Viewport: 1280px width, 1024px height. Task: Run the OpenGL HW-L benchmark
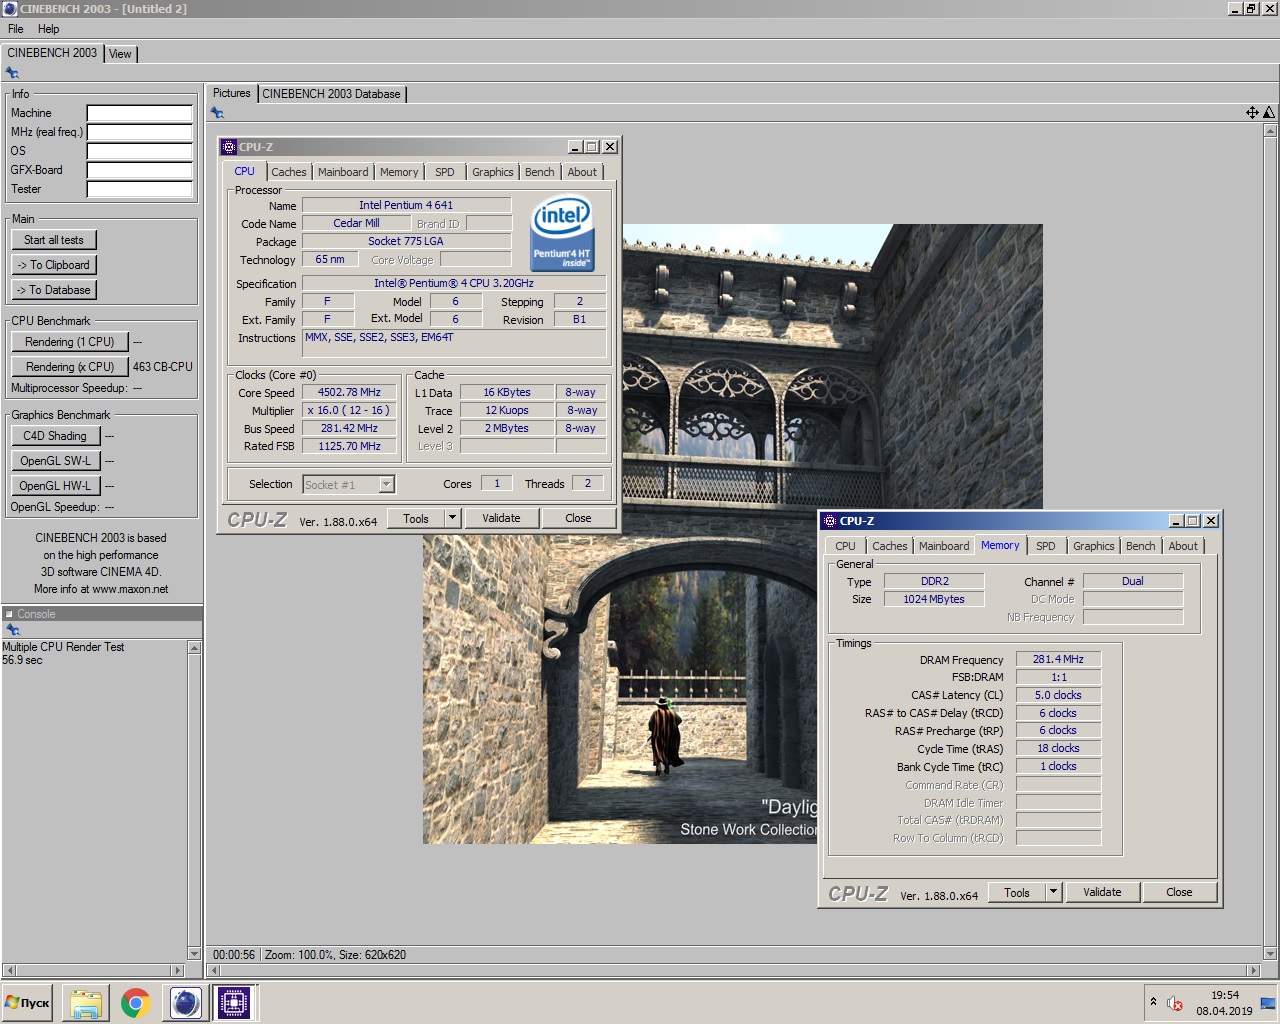pyautogui.click(x=55, y=486)
